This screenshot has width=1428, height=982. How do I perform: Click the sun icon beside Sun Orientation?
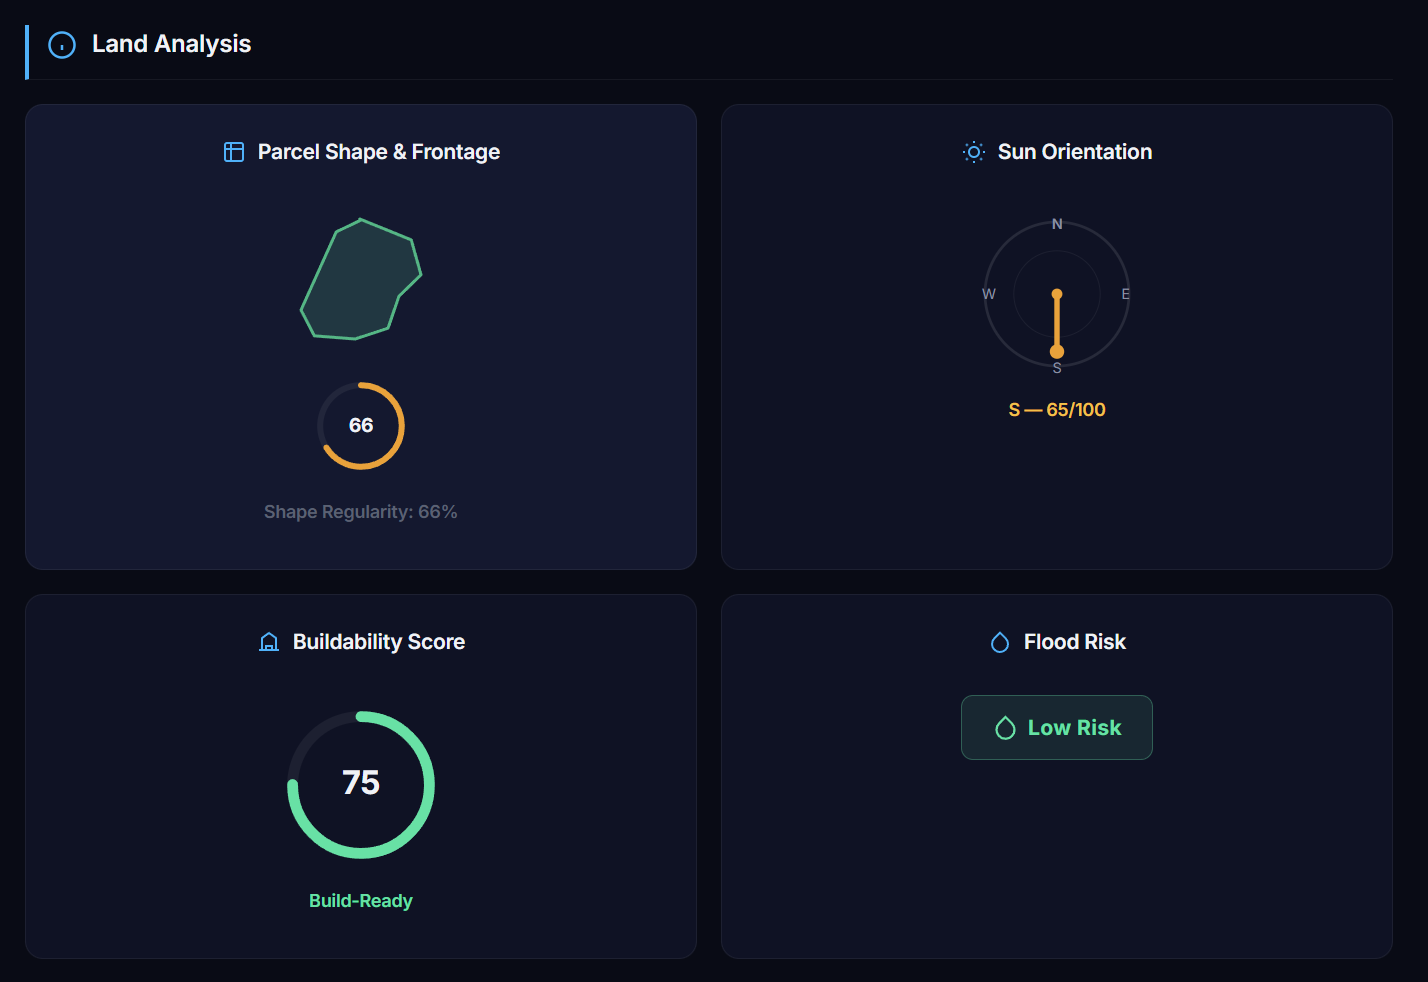point(973,152)
